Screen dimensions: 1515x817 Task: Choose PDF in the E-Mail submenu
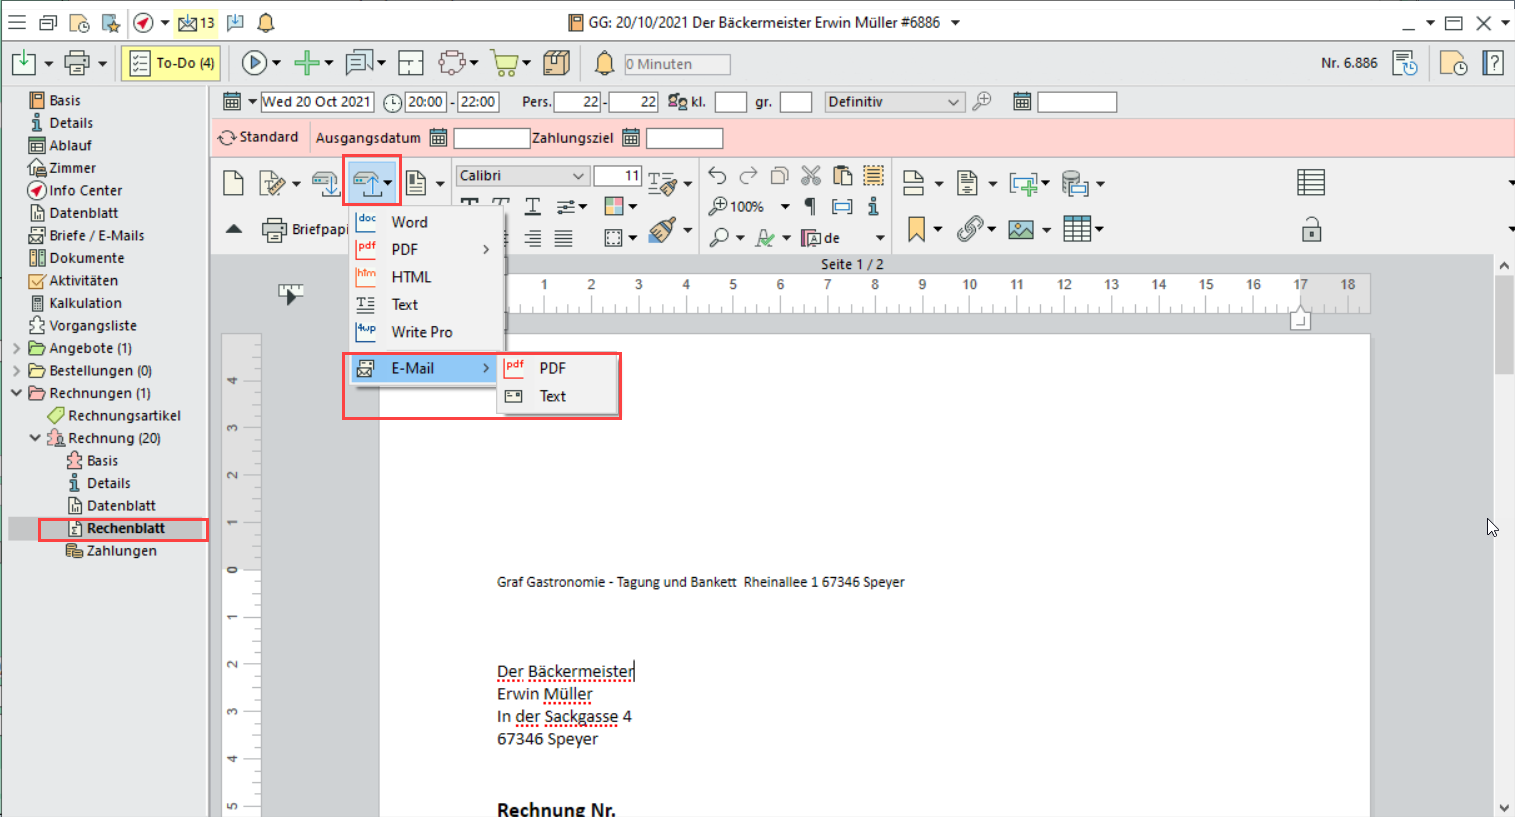click(x=552, y=368)
